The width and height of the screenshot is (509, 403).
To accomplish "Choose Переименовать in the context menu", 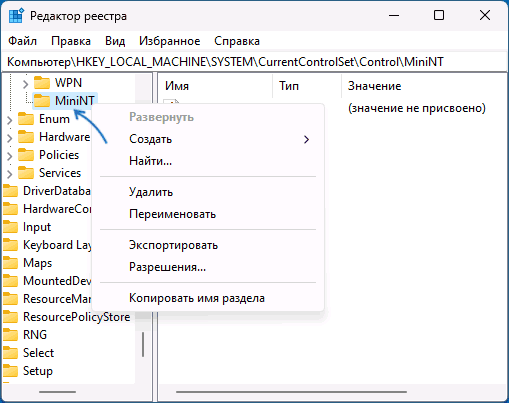I will coord(208,214).
